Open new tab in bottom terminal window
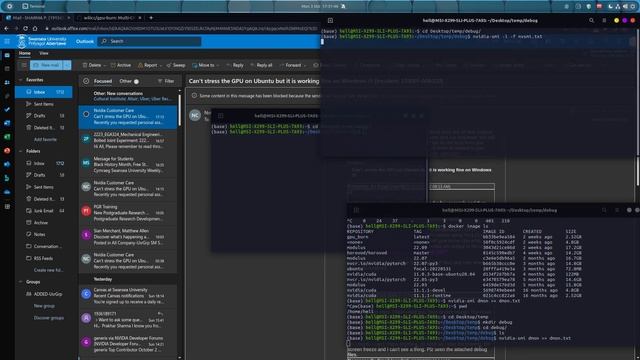Screen dimensions: 640x360 point(356,210)
